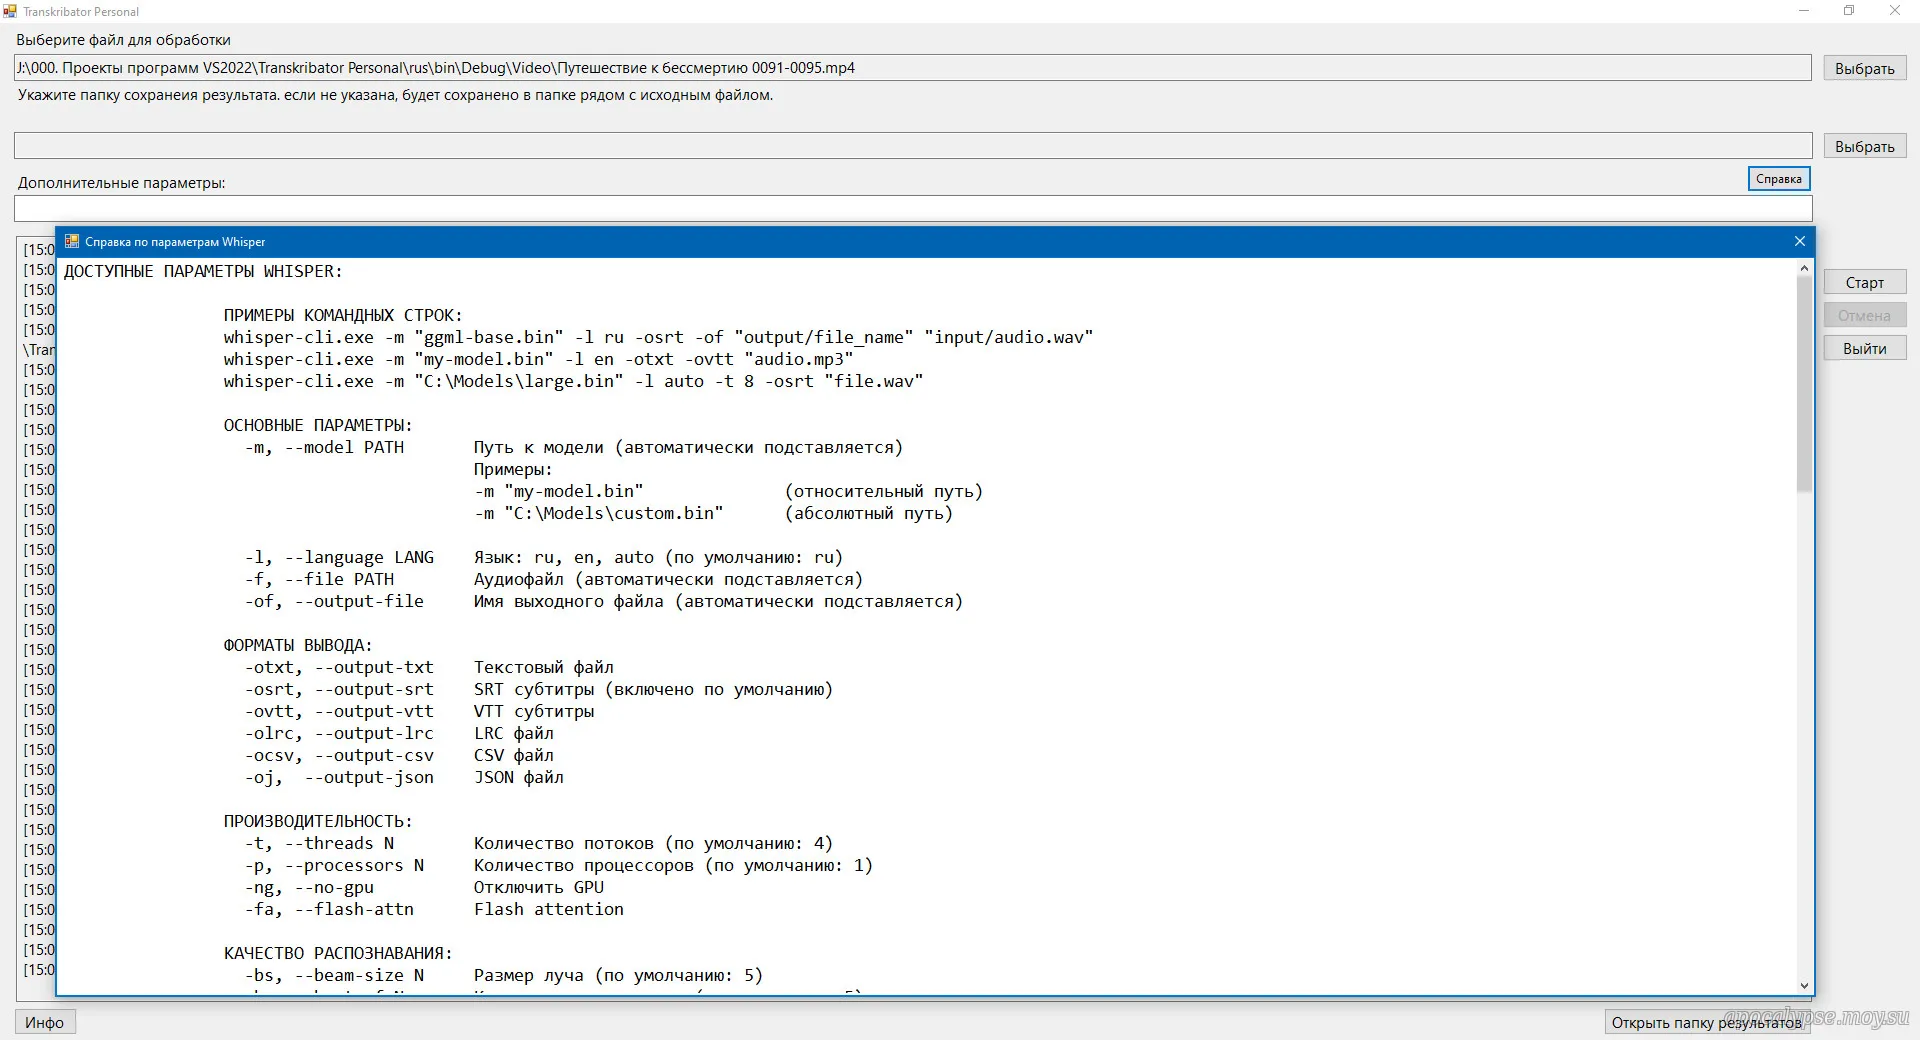Exit using the Выйти button
This screenshot has height=1040, width=1920.
coord(1864,349)
